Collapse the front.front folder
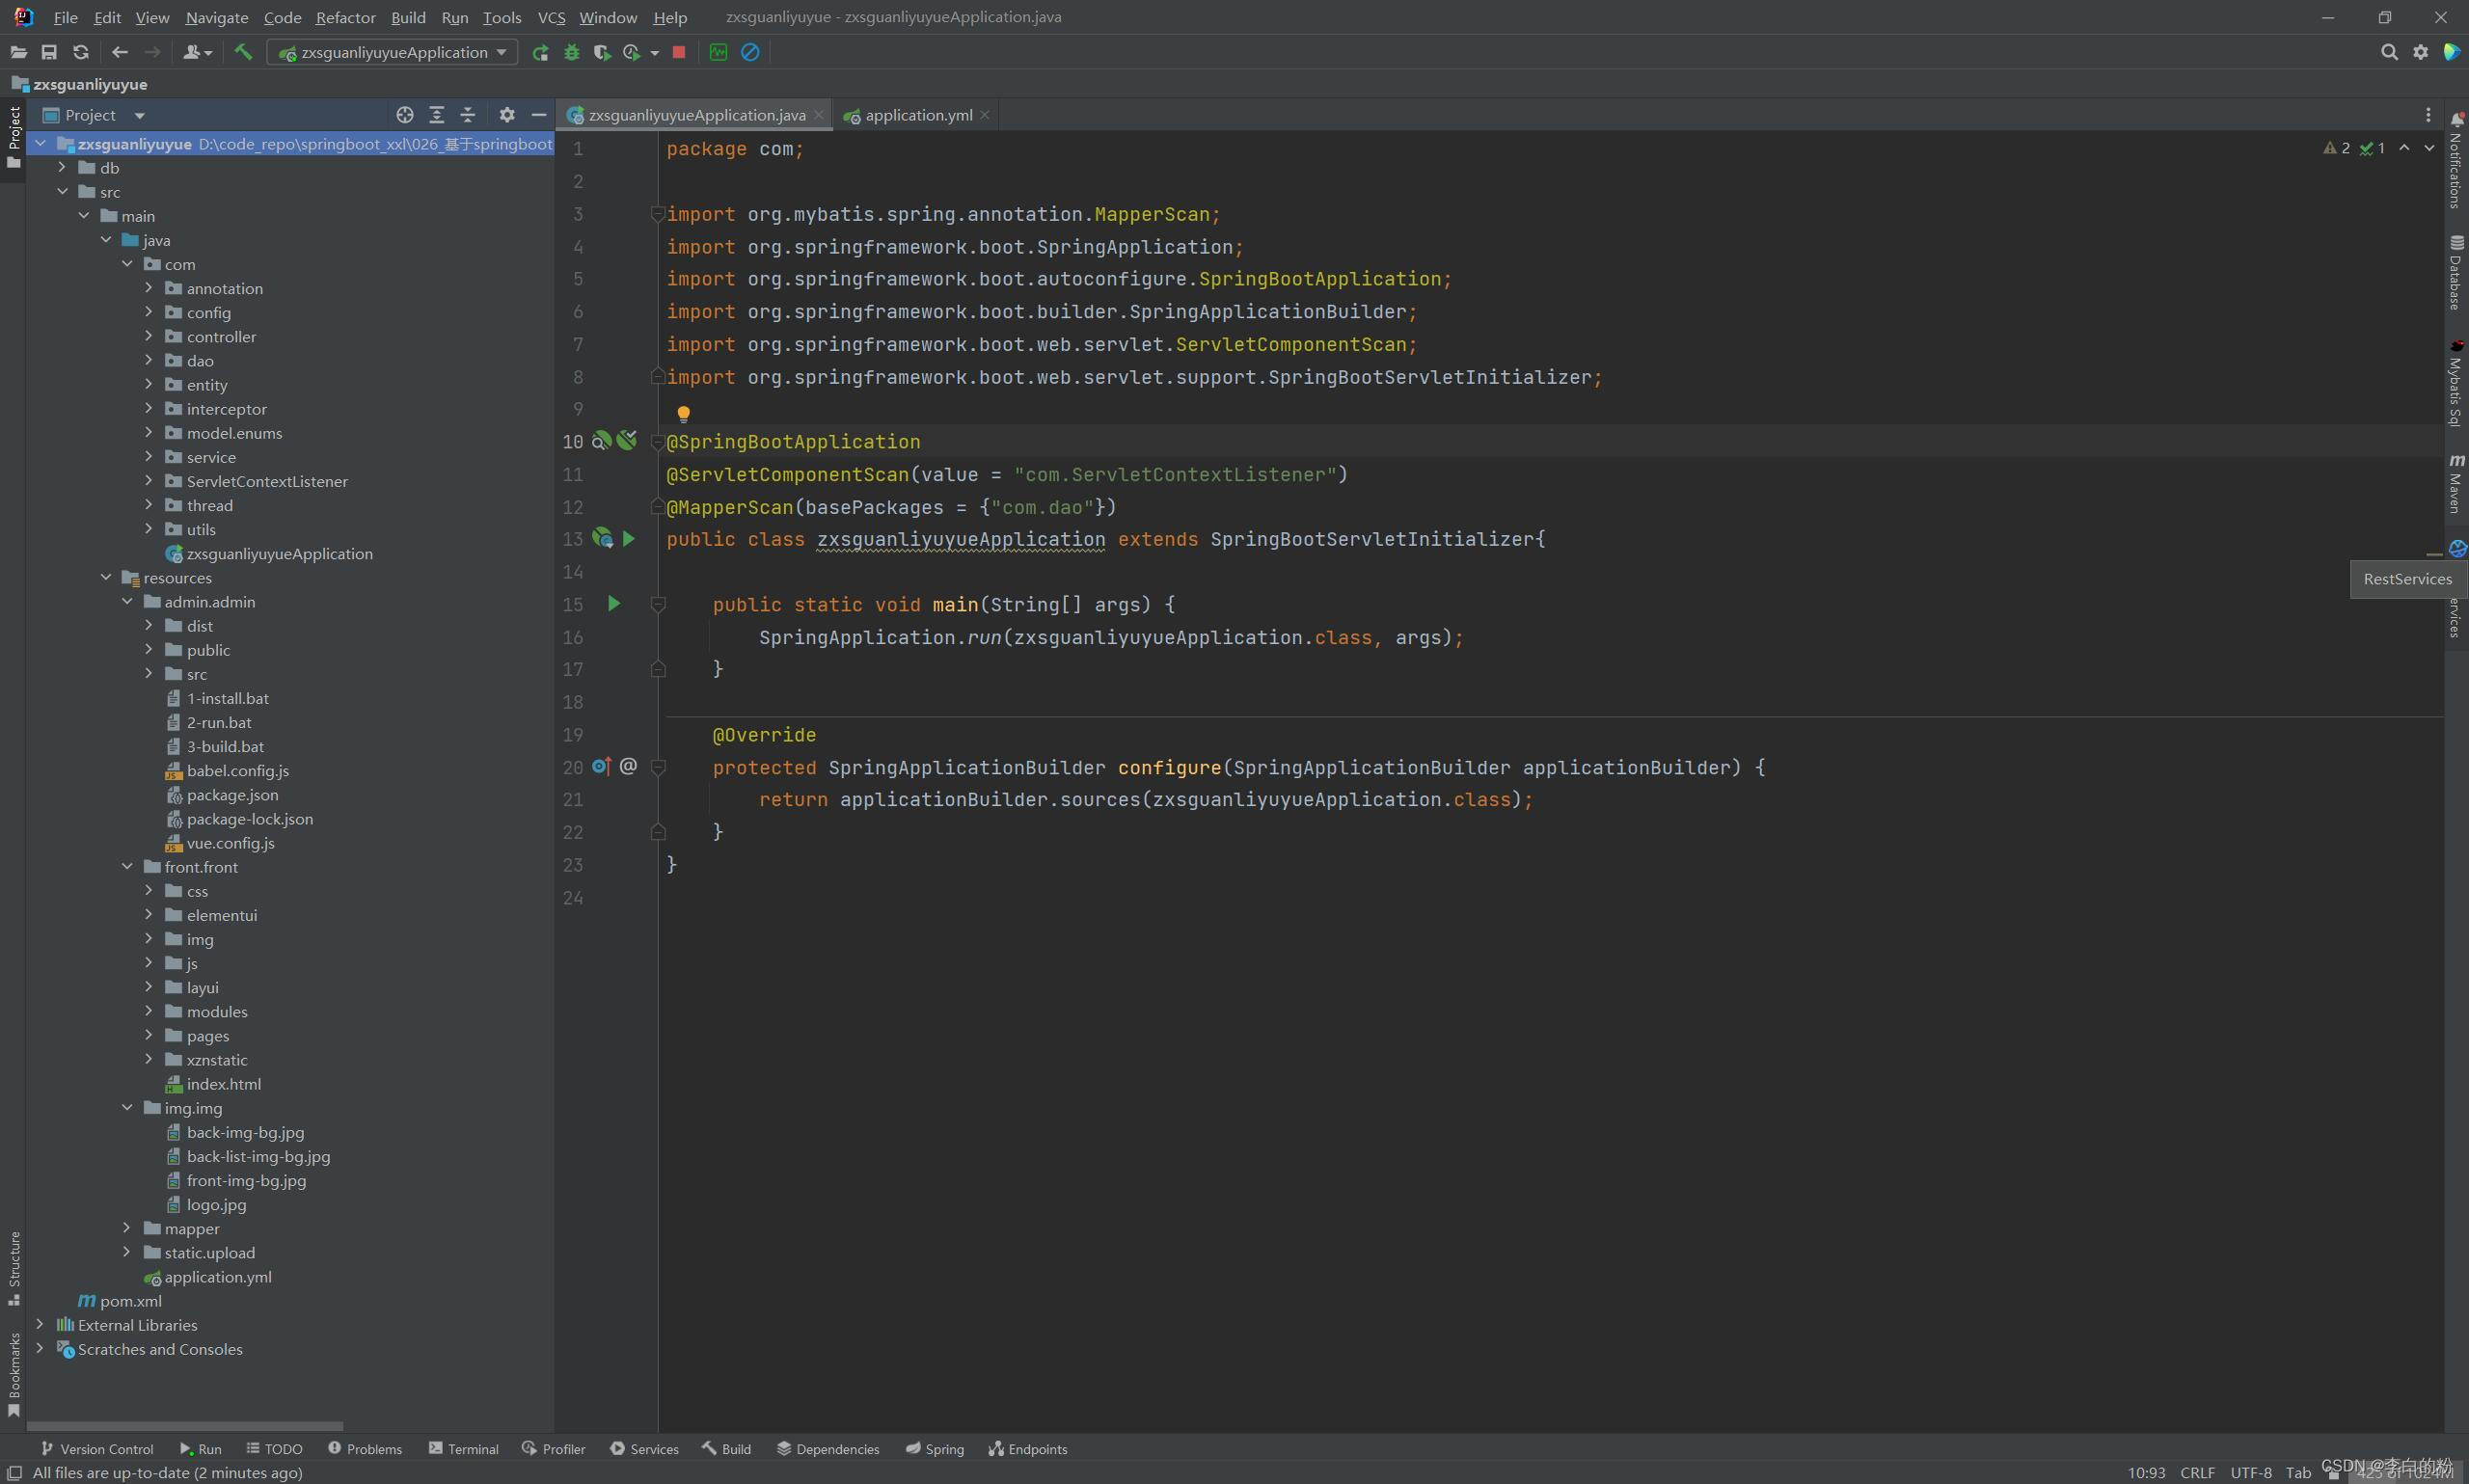This screenshot has width=2469, height=1484. coord(127,867)
